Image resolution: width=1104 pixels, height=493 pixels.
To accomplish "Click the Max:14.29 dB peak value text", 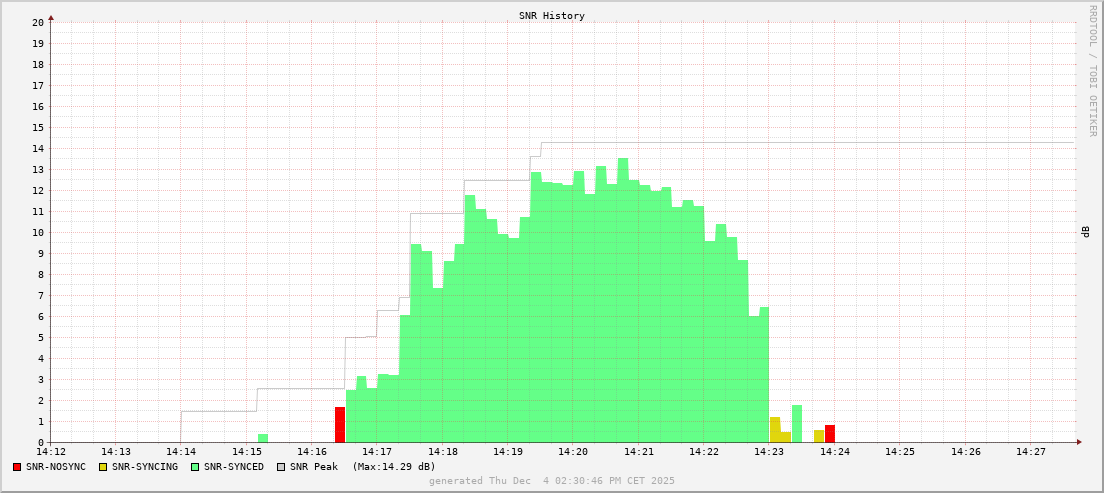I will point(394,467).
